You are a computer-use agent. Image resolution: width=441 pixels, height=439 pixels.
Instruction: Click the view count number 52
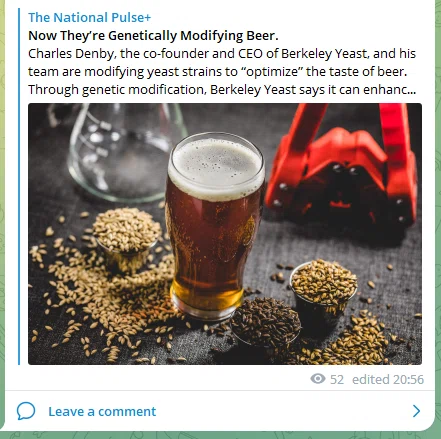click(x=337, y=379)
